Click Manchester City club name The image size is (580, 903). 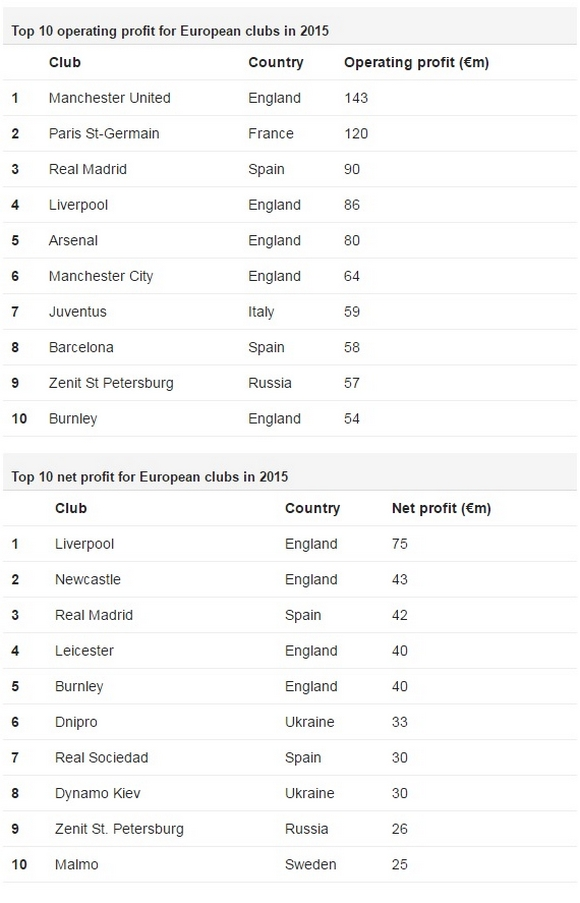(x=101, y=276)
